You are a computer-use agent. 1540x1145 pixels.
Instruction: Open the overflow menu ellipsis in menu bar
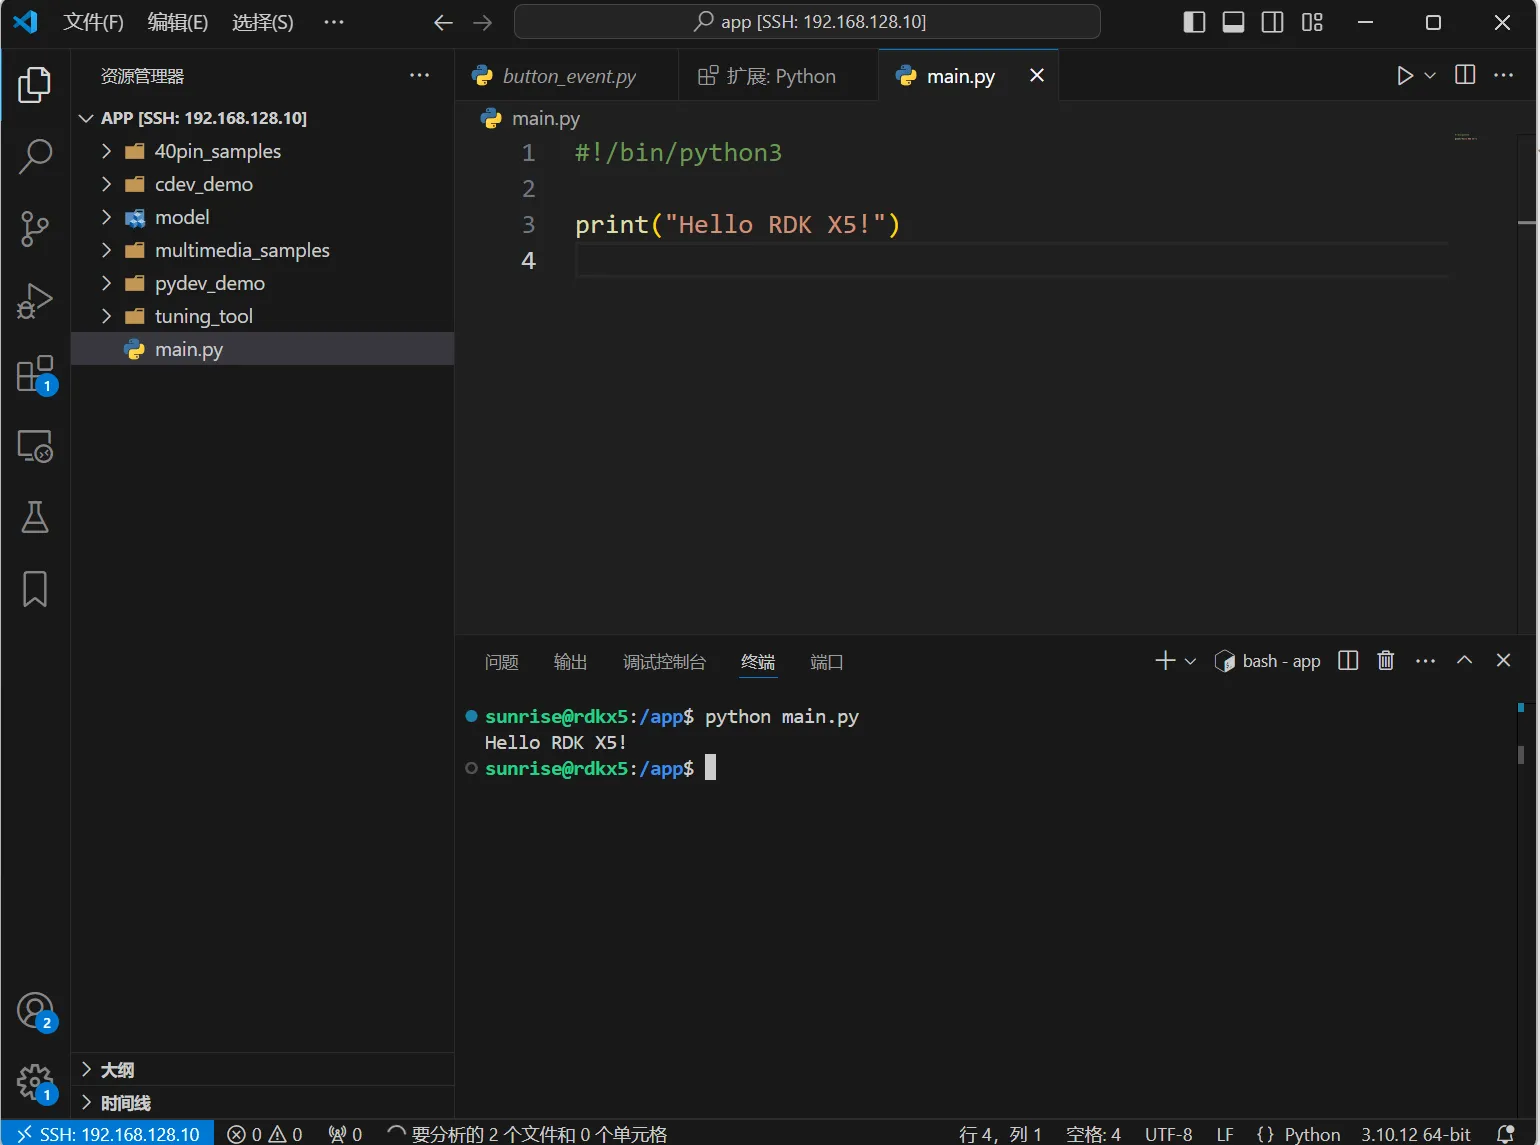tap(334, 22)
